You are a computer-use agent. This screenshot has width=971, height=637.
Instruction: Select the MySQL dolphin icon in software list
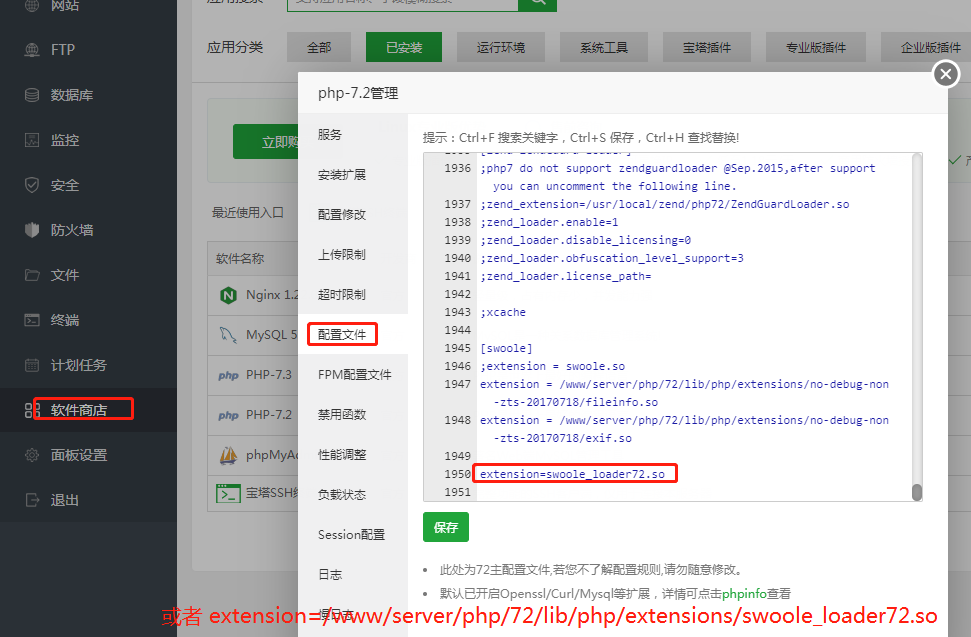[229, 335]
